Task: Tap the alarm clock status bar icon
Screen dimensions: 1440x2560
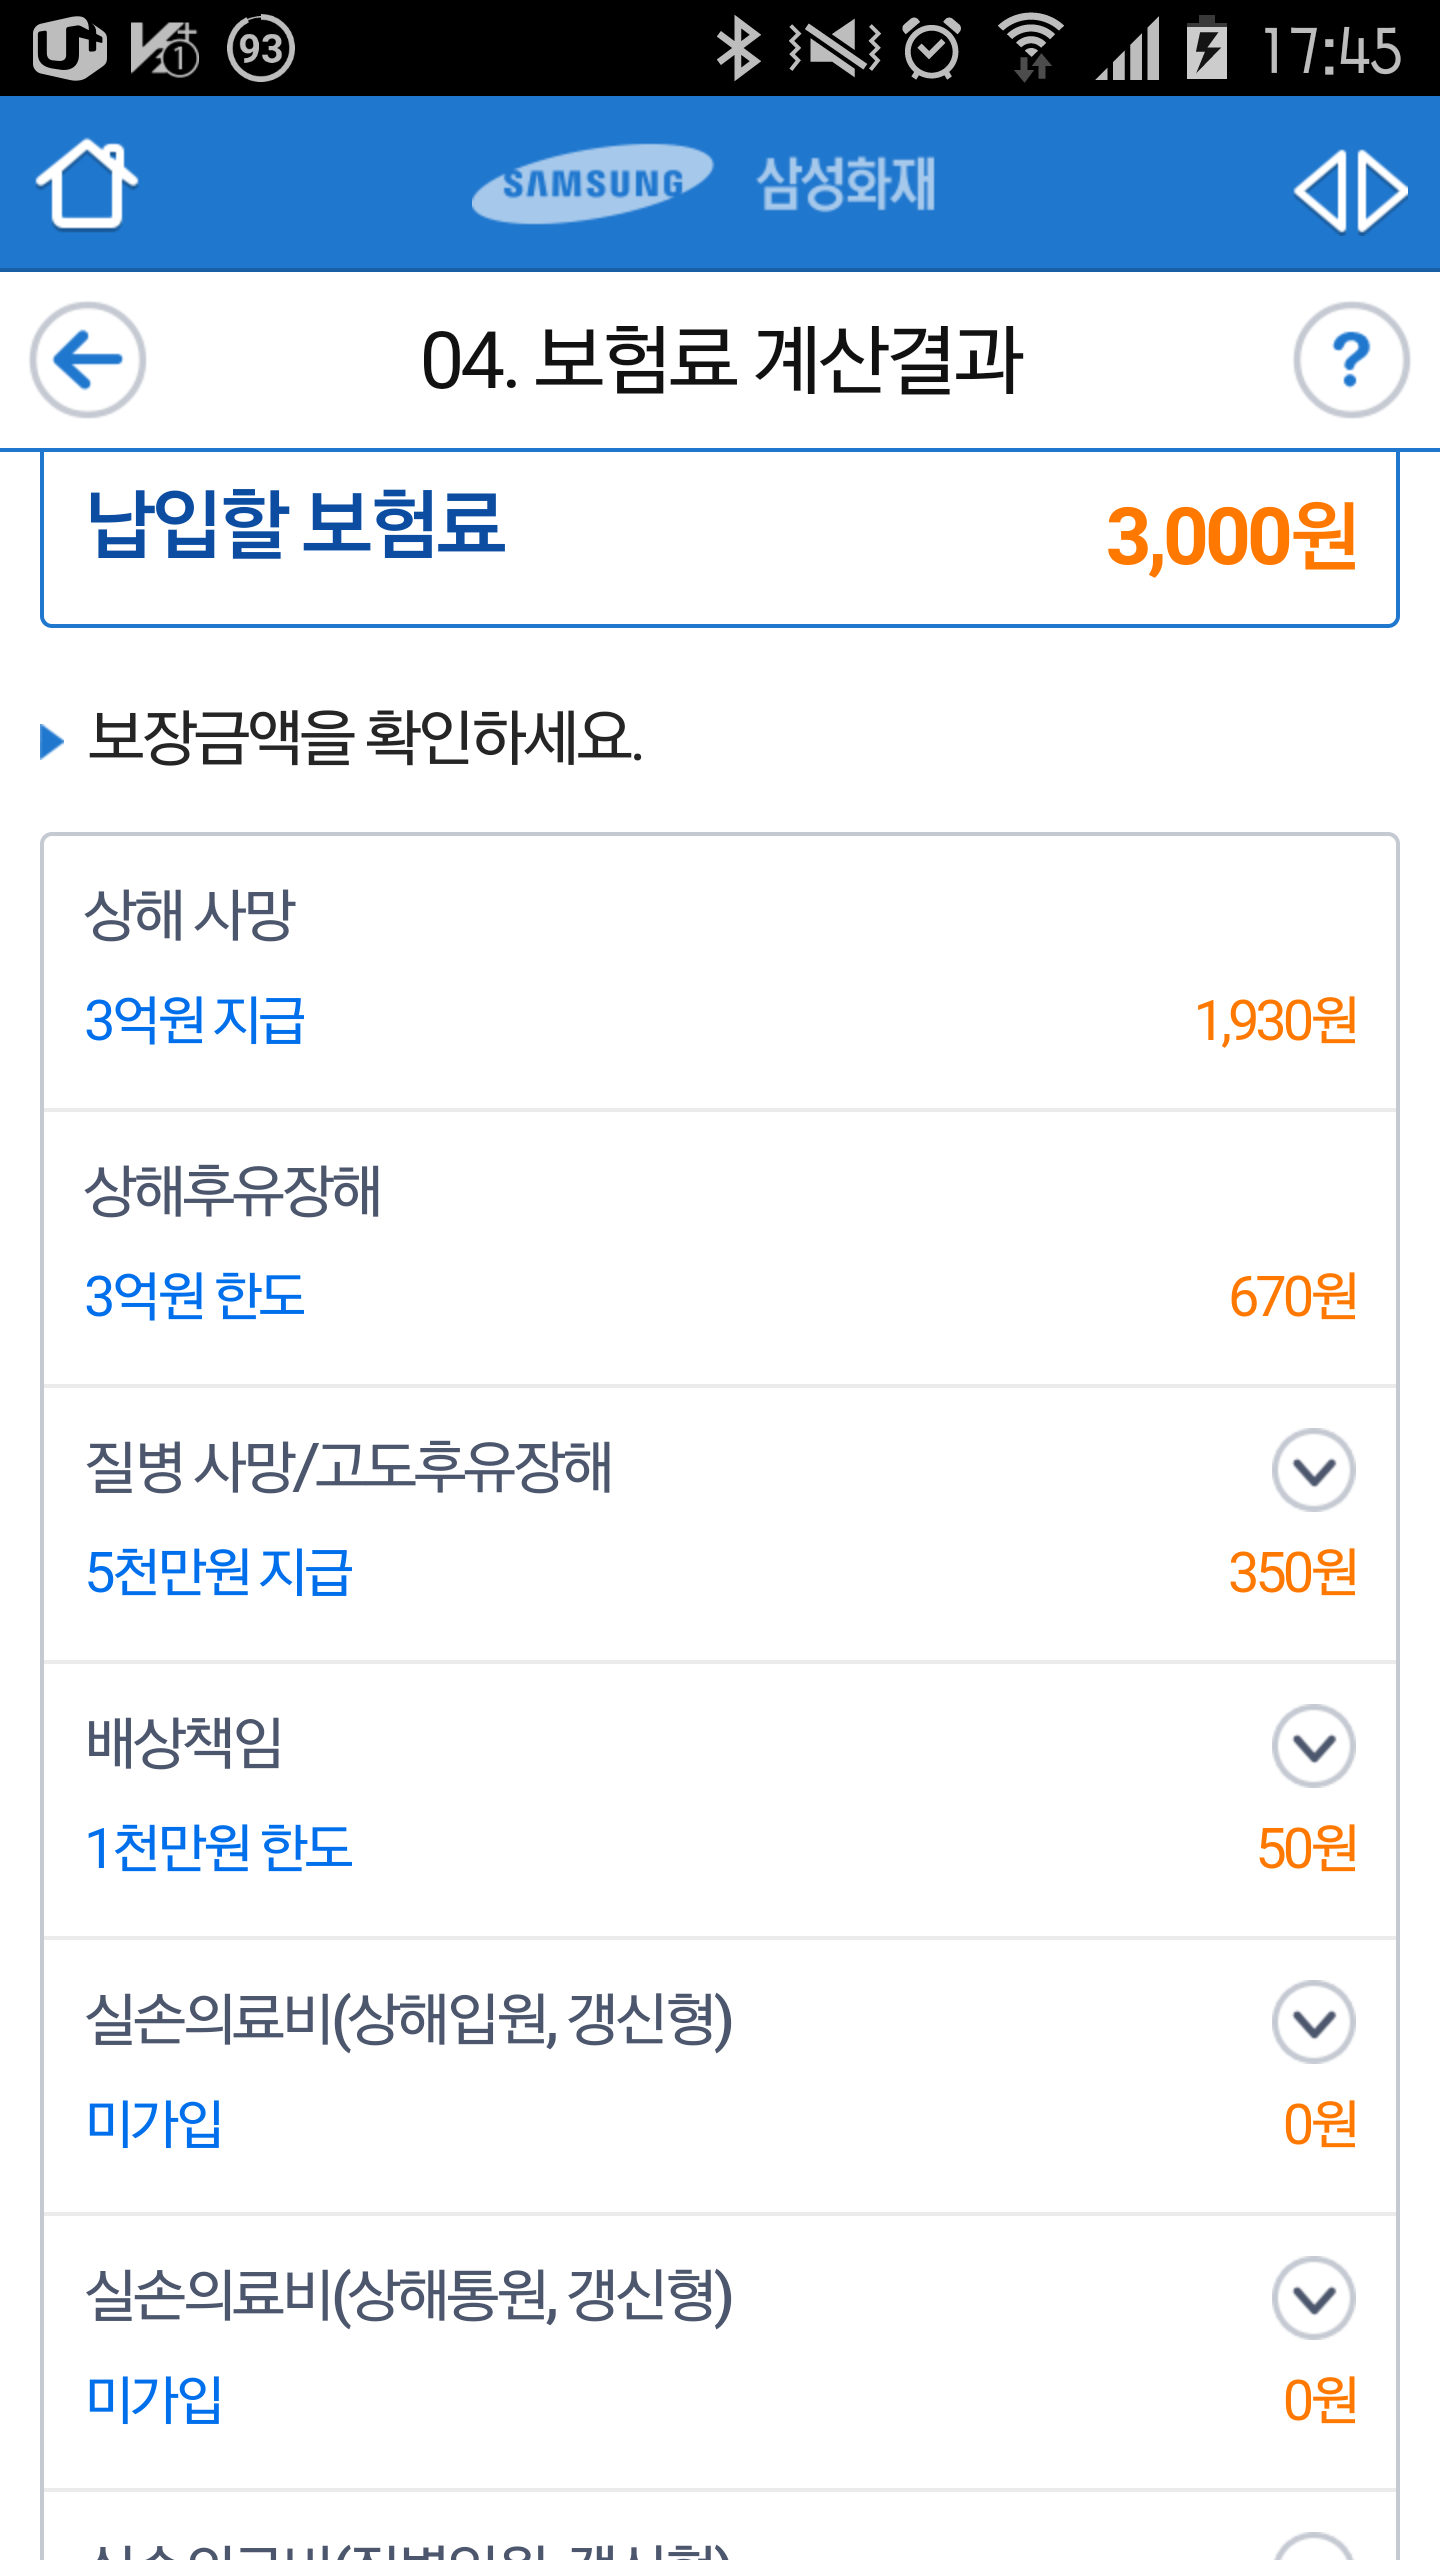Action: tap(932, 48)
